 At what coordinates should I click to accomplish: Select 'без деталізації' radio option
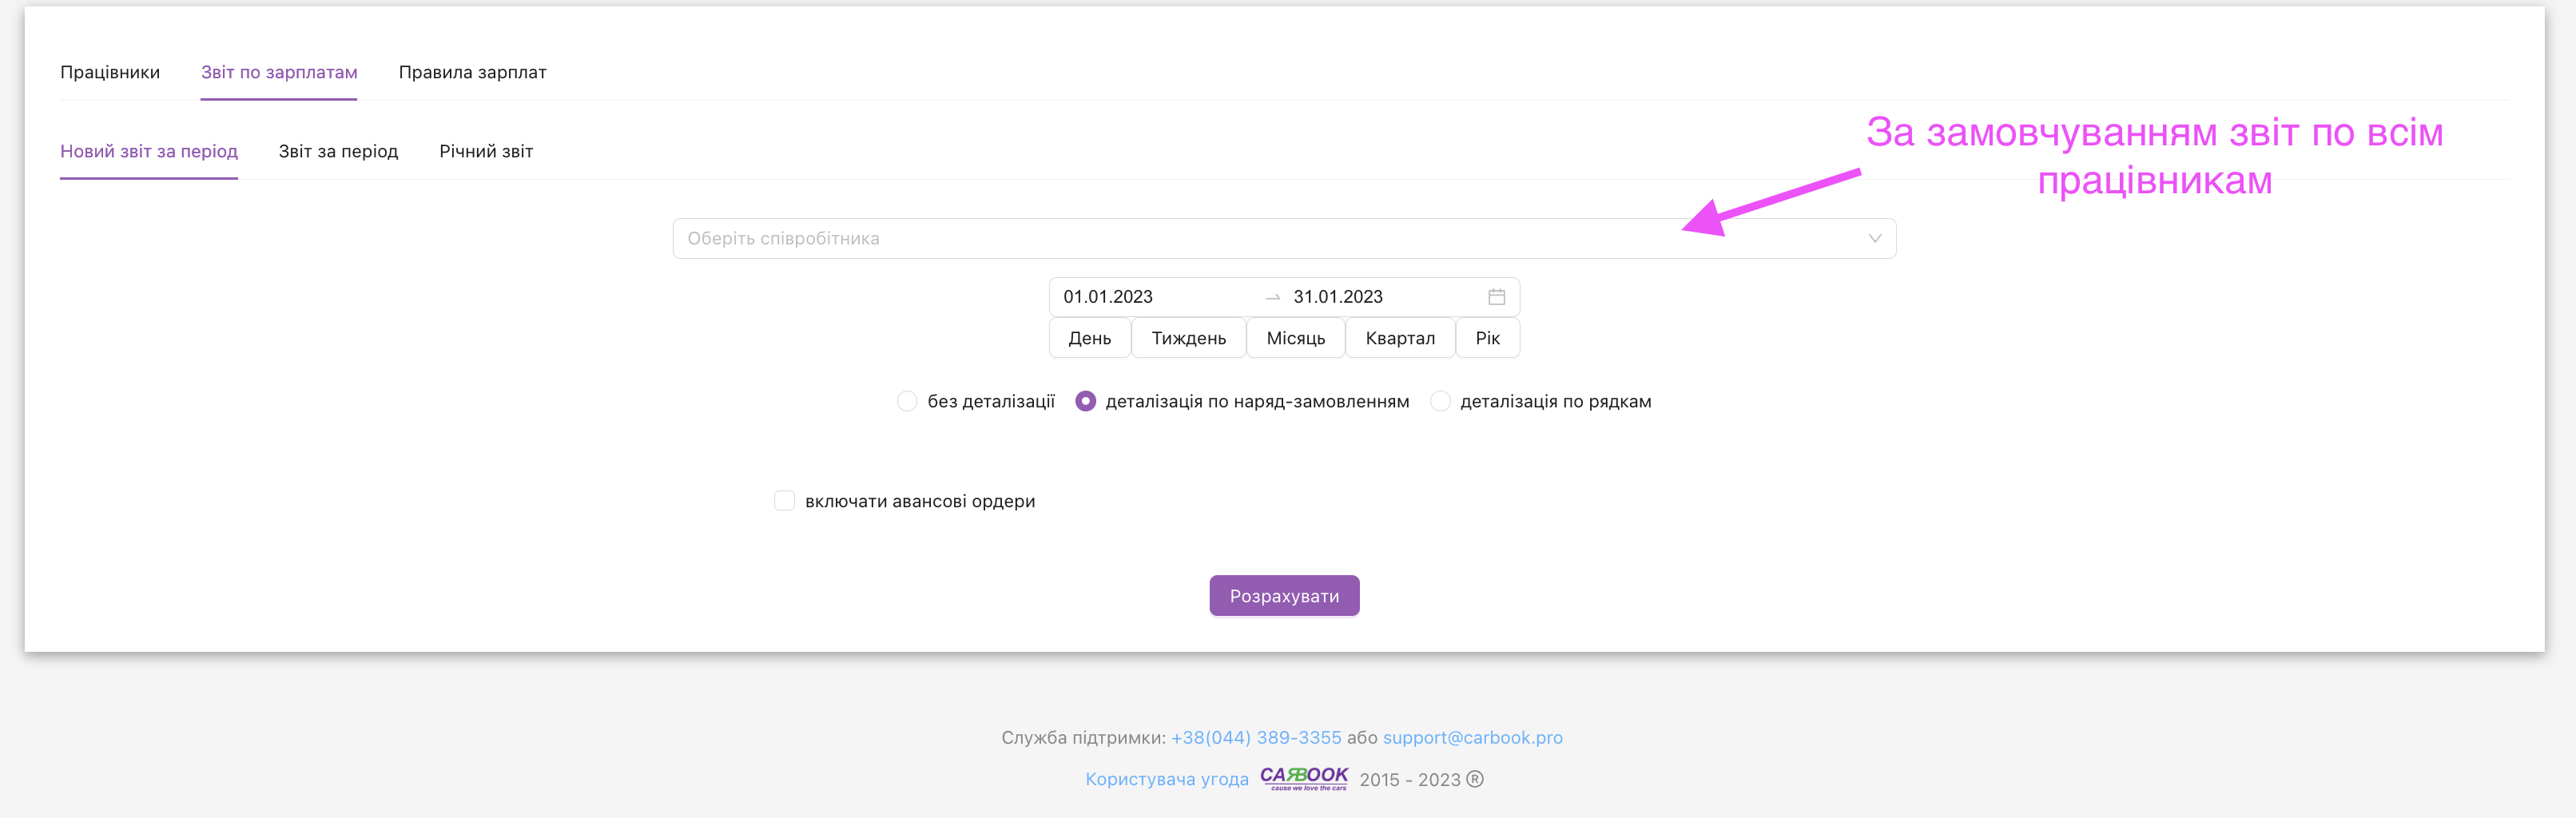pyautogui.click(x=907, y=402)
